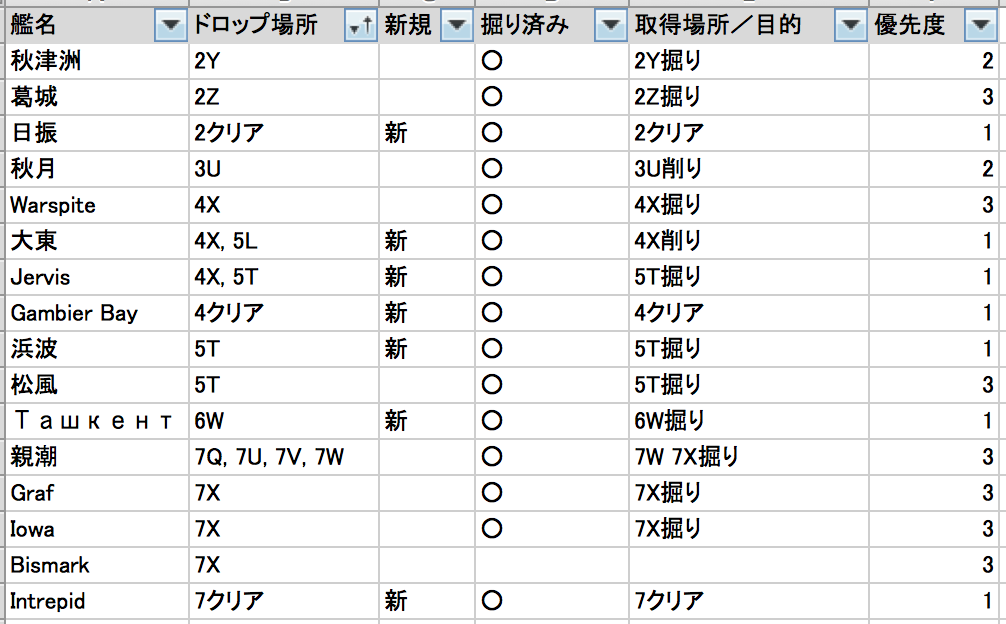Click drop location cell 6W

(284, 421)
